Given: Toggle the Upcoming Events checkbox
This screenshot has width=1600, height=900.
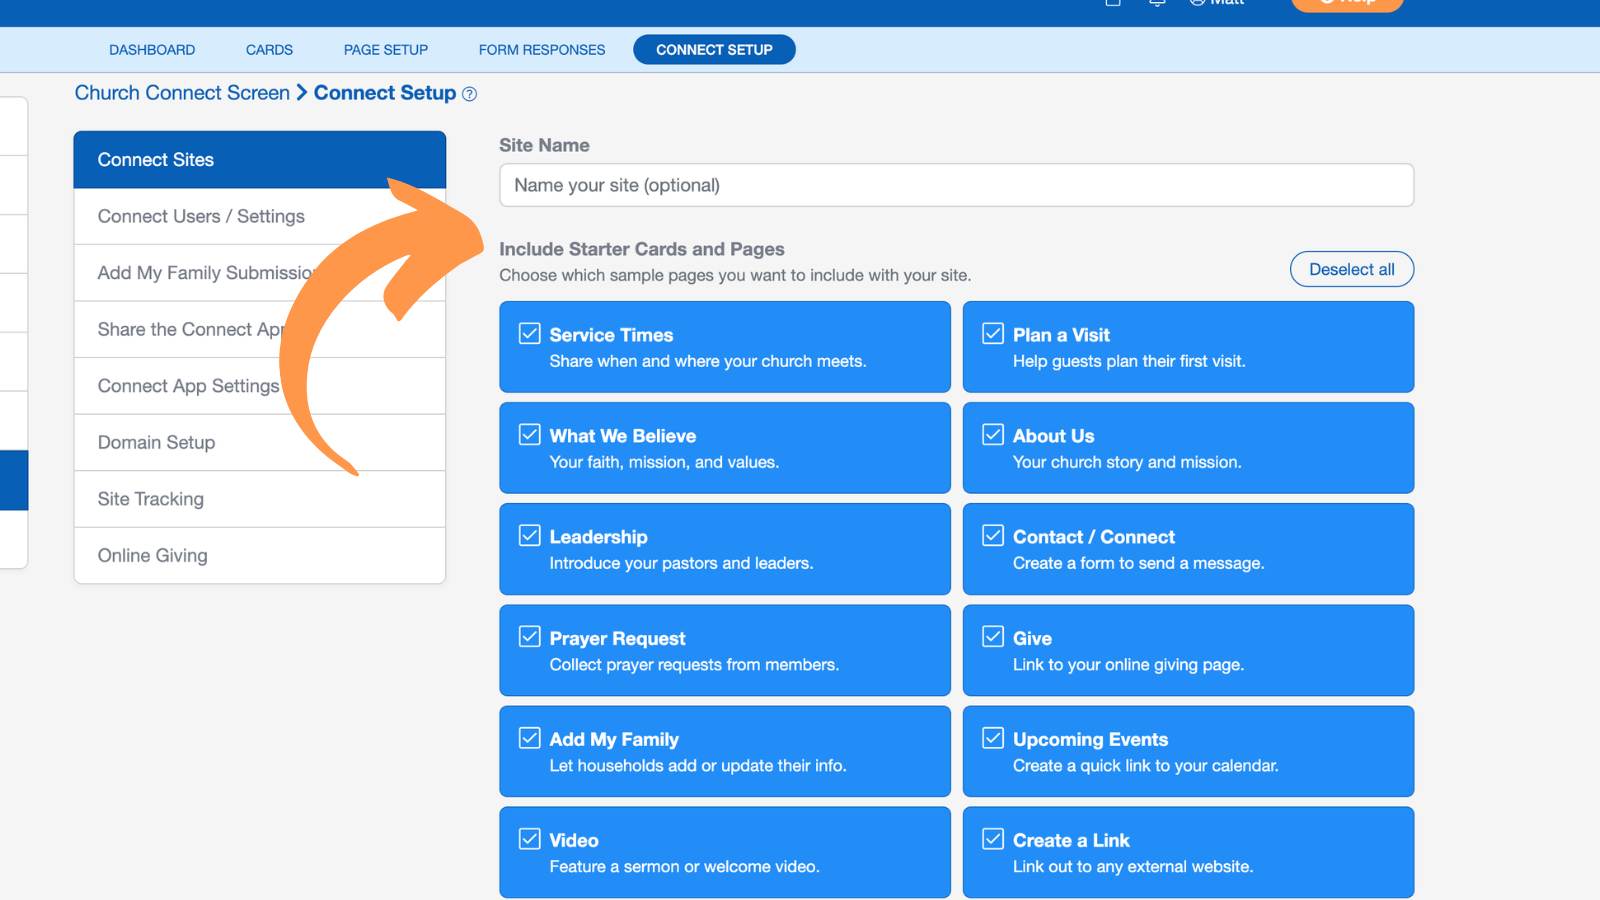Looking at the screenshot, I should pos(993,738).
